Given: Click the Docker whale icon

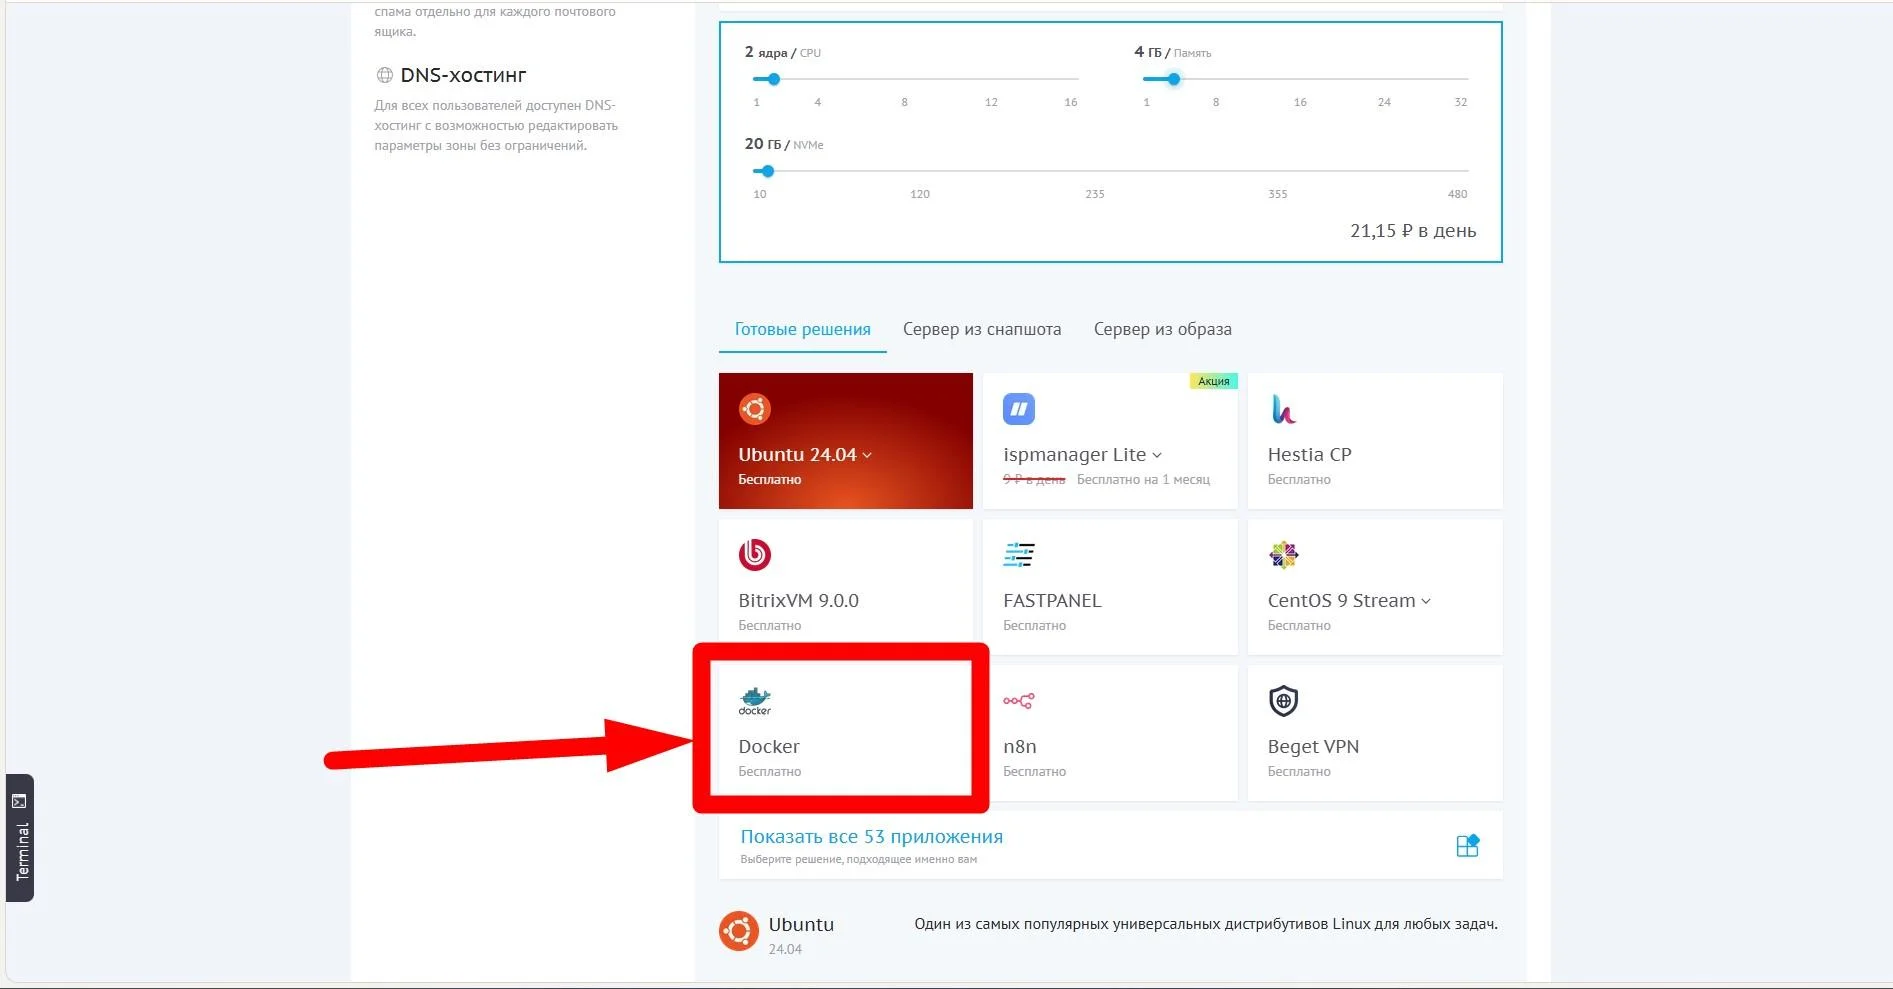Looking at the screenshot, I should [x=755, y=701].
